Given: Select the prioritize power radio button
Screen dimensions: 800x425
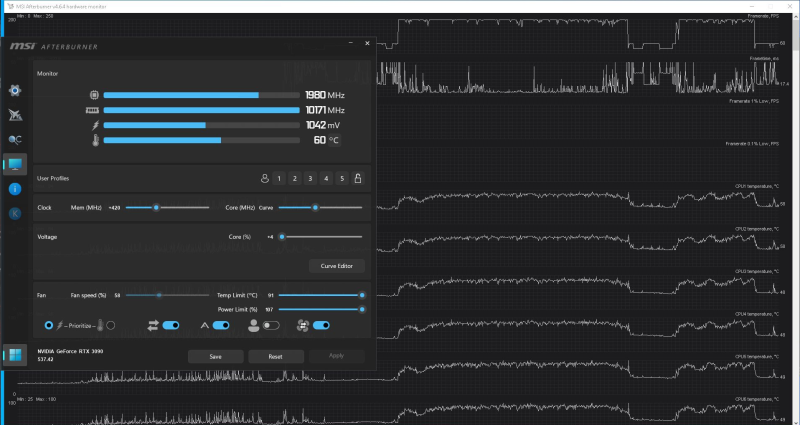Looking at the screenshot, I should point(48,325).
